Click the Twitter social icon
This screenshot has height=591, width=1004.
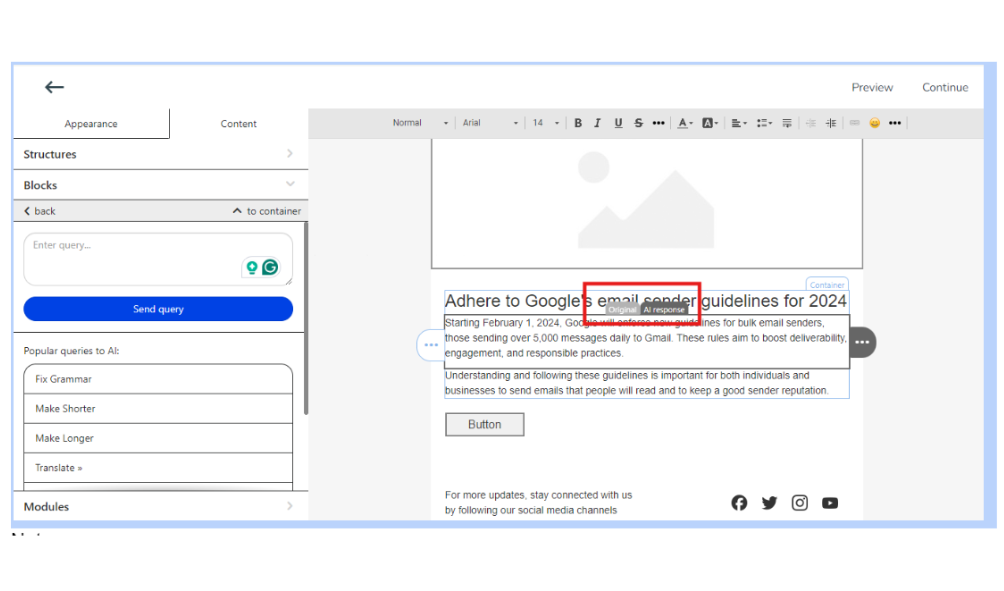click(x=769, y=503)
